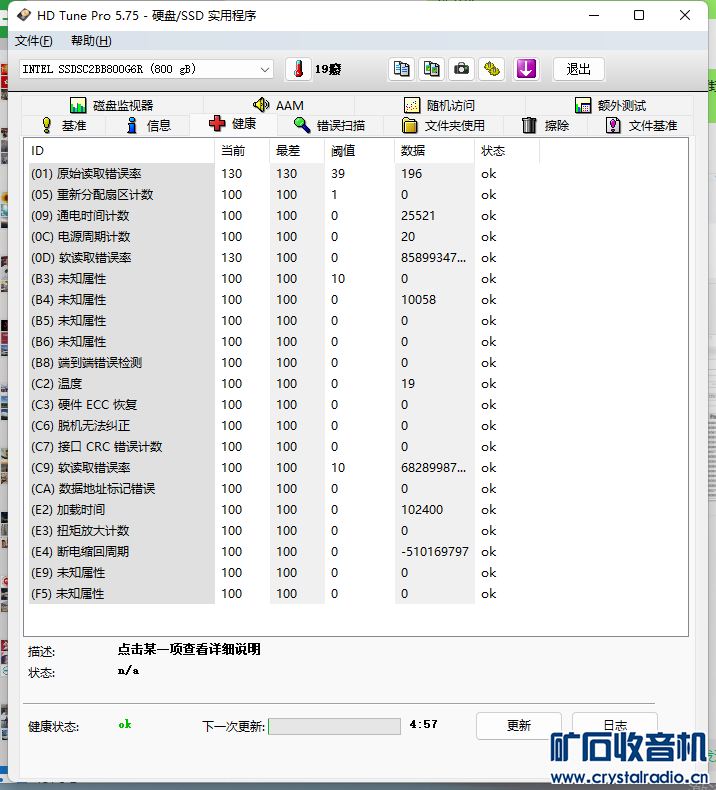The height and width of the screenshot is (790, 716).
Task: Click the 更新 button
Action: tap(518, 726)
